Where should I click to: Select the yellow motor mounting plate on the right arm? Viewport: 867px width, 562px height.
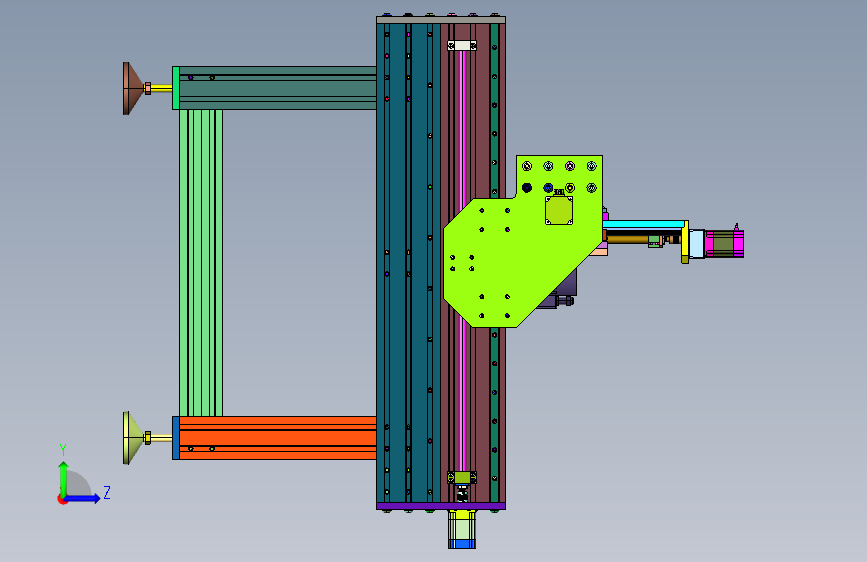(x=685, y=242)
